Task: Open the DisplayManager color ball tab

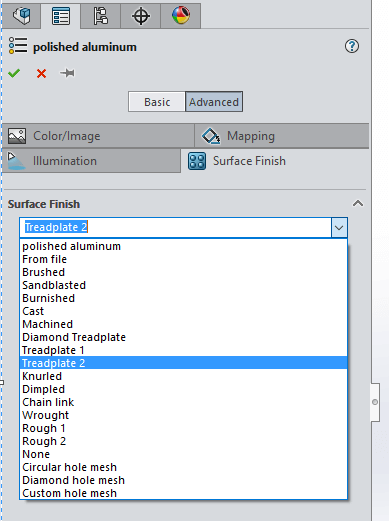Action: 181,16
